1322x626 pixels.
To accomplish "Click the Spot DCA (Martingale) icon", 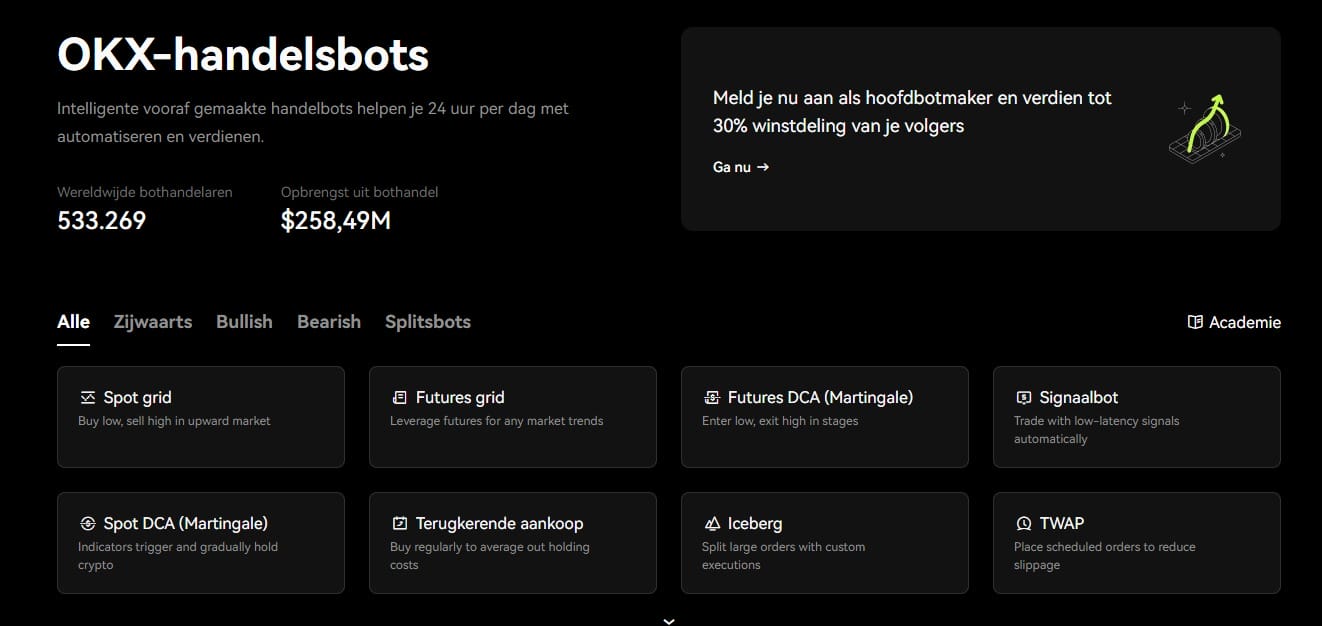I will [x=87, y=523].
